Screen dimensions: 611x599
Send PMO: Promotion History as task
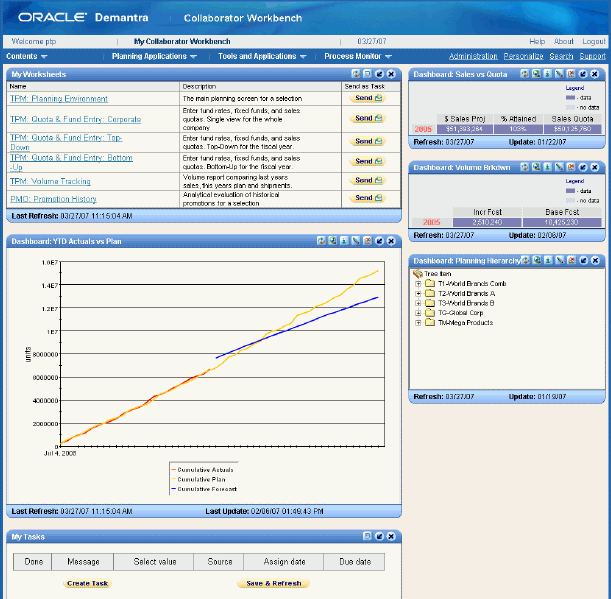point(368,198)
